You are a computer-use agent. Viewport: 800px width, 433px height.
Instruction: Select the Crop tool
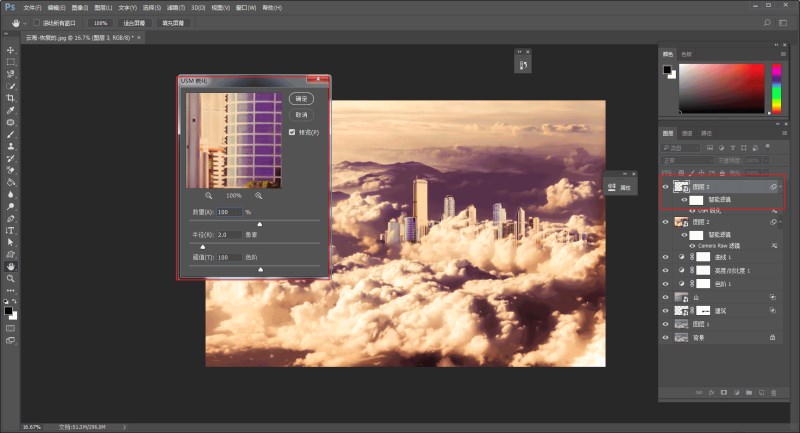pos(11,98)
